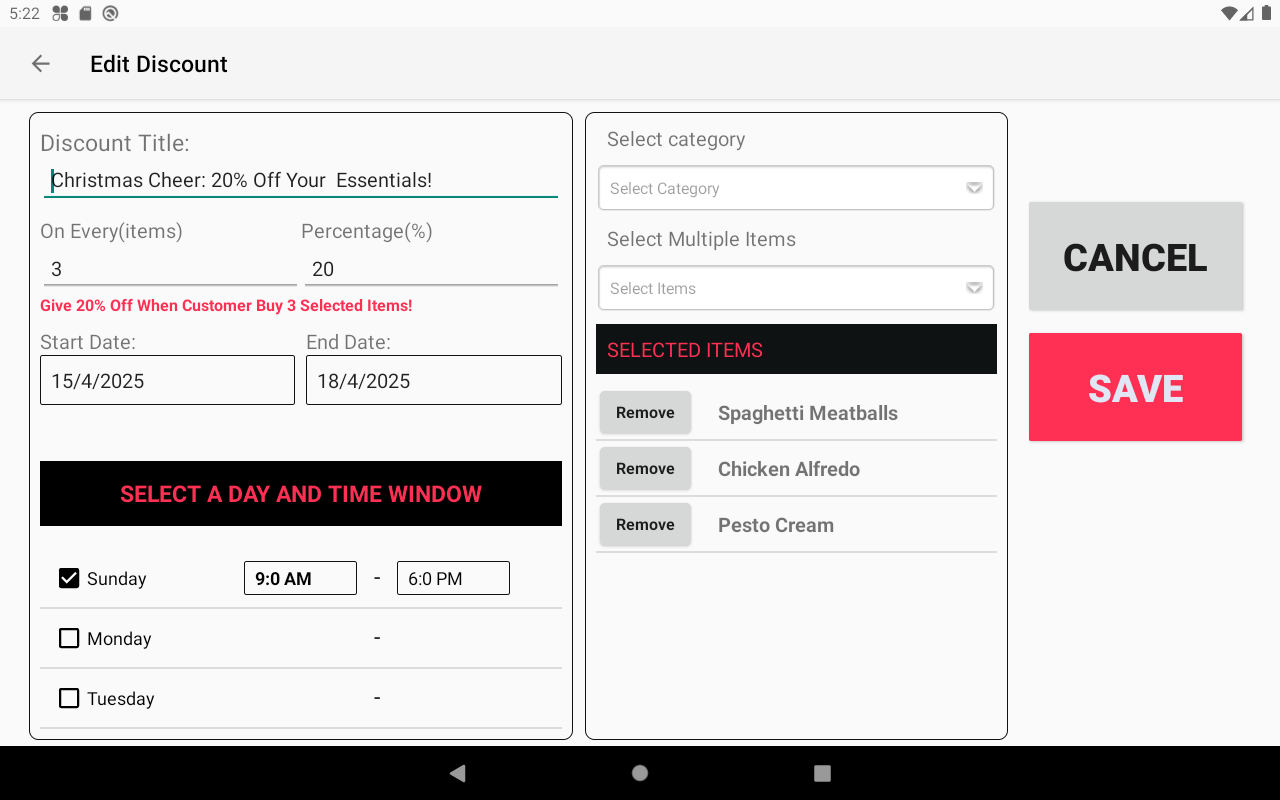Enable the Monday checkbox
1280x800 pixels.
click(x=69, y=638)
